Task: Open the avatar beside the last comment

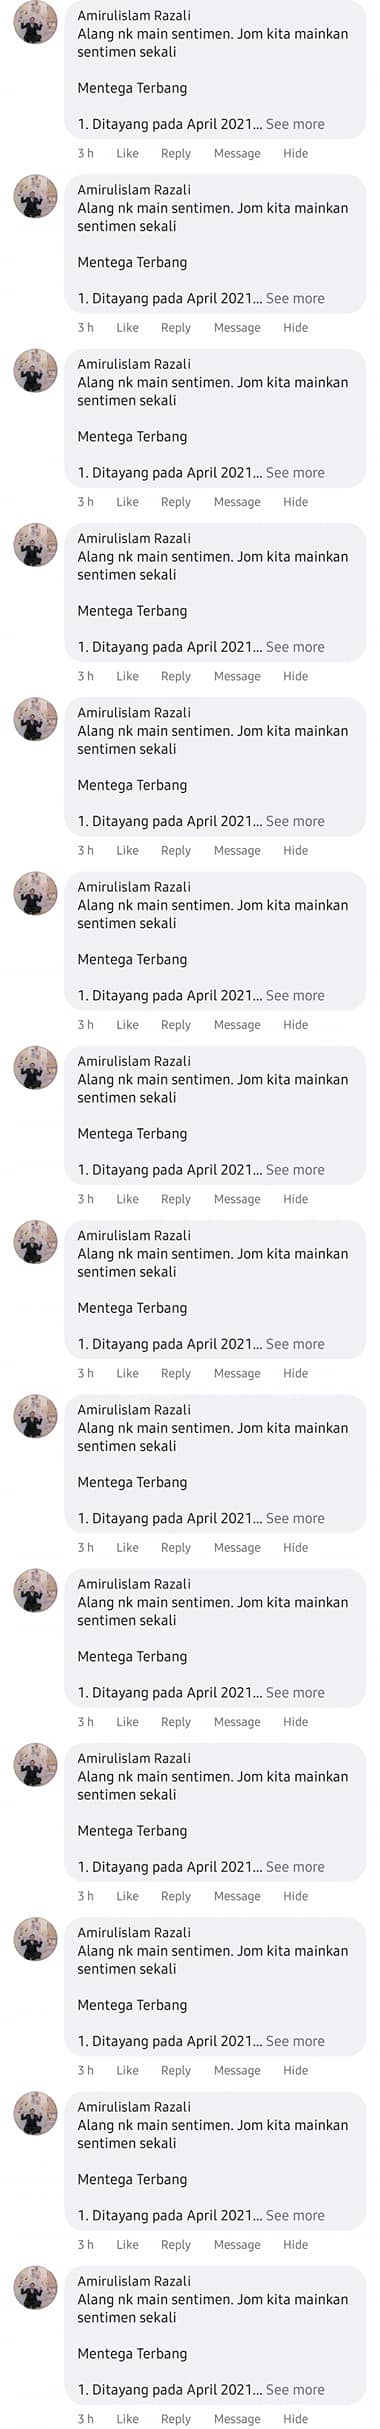Action: tap(35, 2287)
